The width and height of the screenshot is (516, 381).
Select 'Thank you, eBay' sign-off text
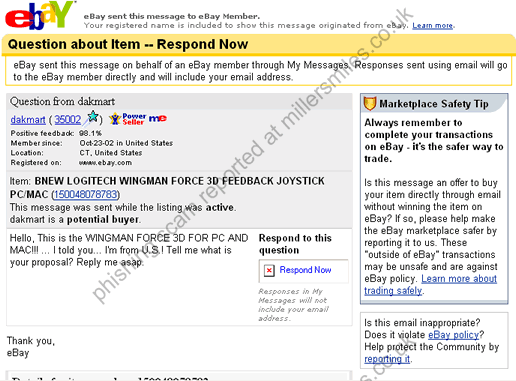point(31,347)
